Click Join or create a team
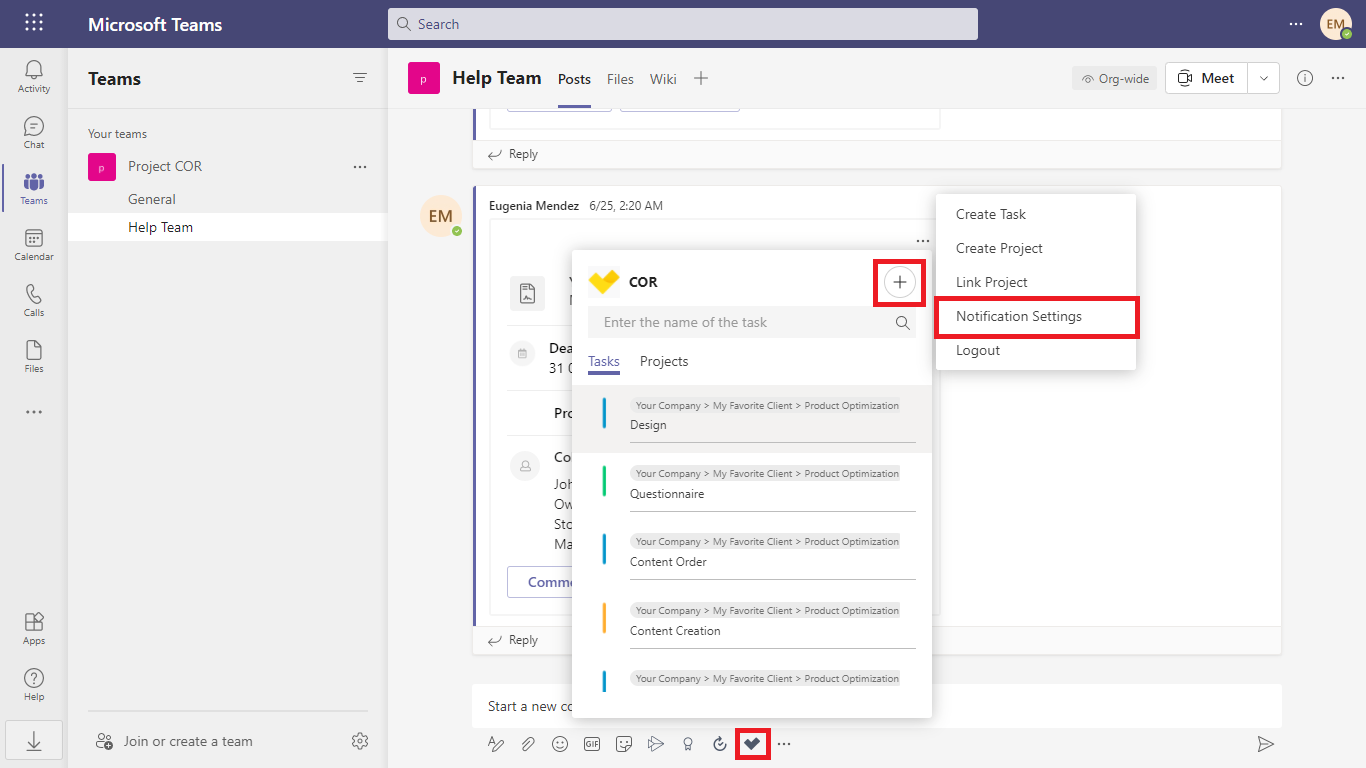This screenshot has height=768, width=1366. [x=174, y=741]
